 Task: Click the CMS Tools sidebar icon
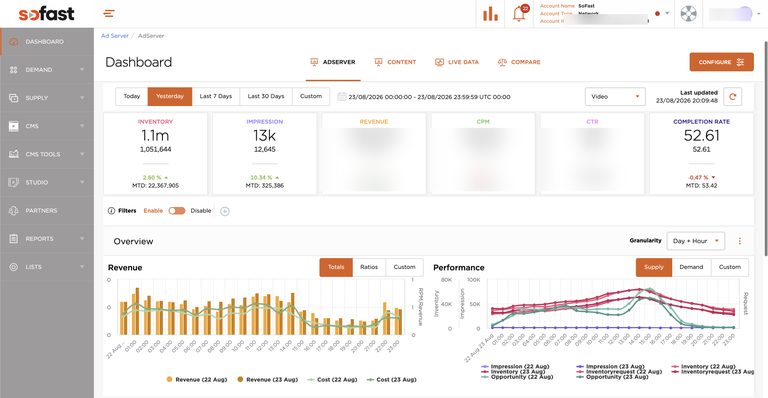click(x=14, y=154)
